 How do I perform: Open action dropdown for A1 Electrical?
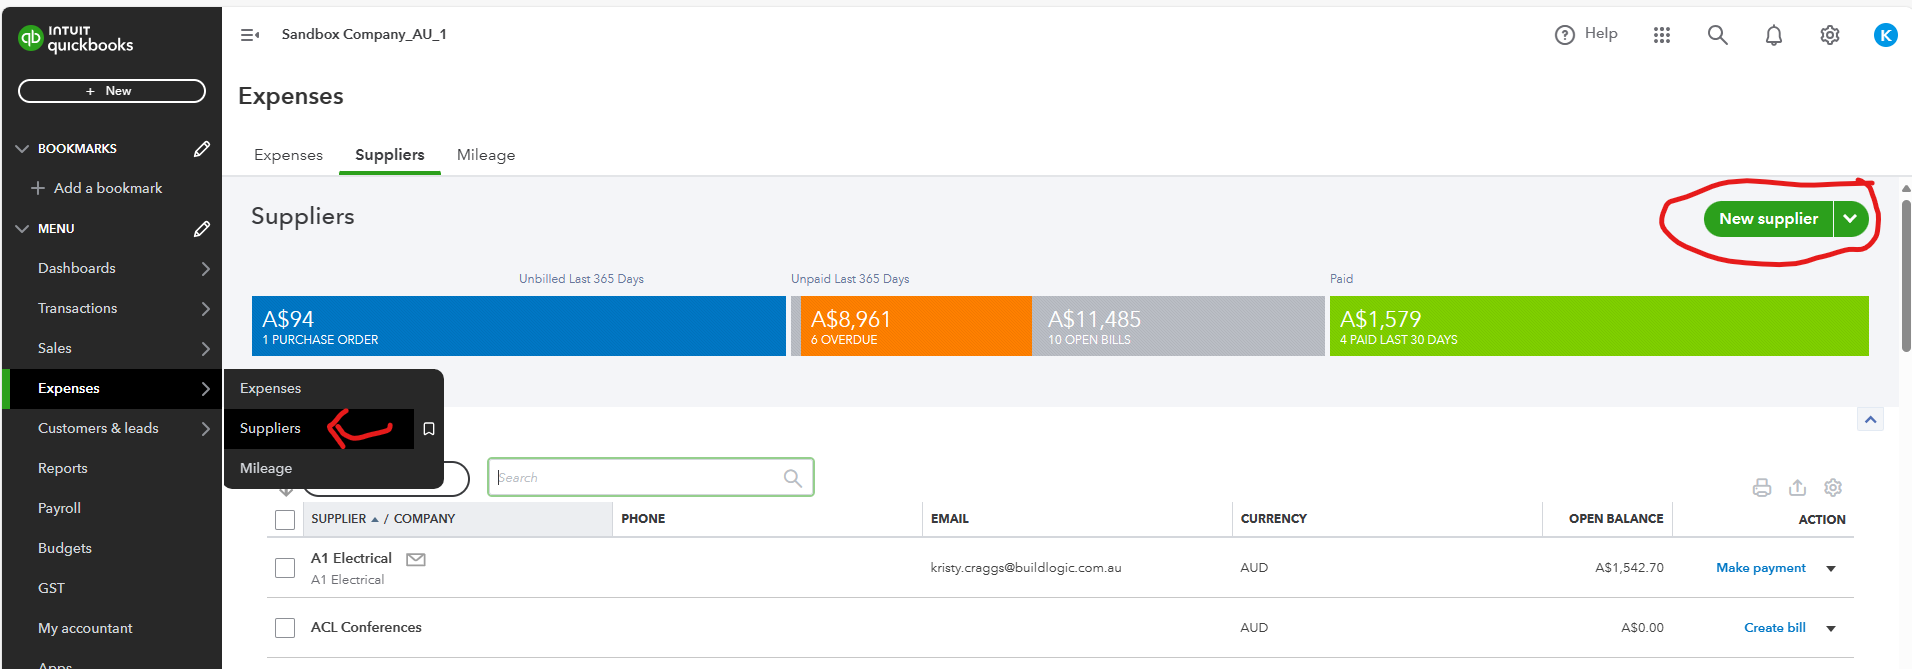pos(1831,569)
